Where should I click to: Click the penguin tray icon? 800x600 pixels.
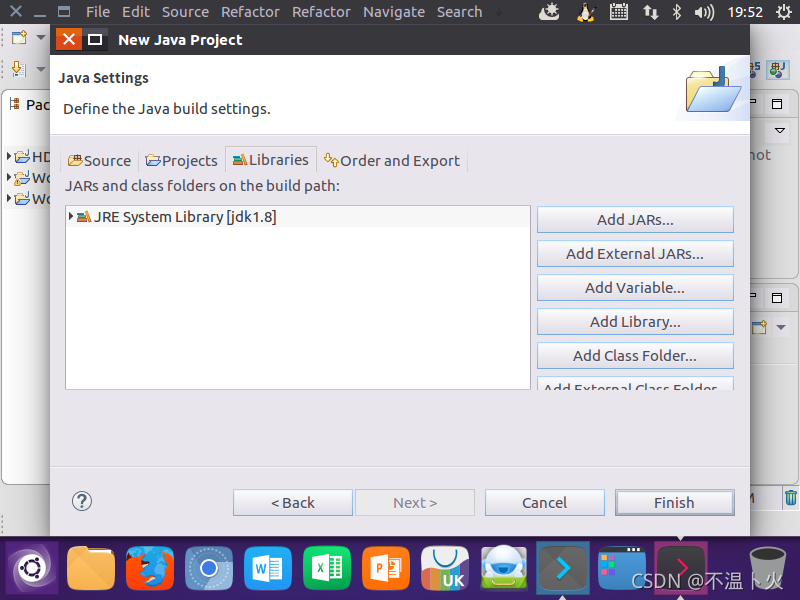[586, 12]
